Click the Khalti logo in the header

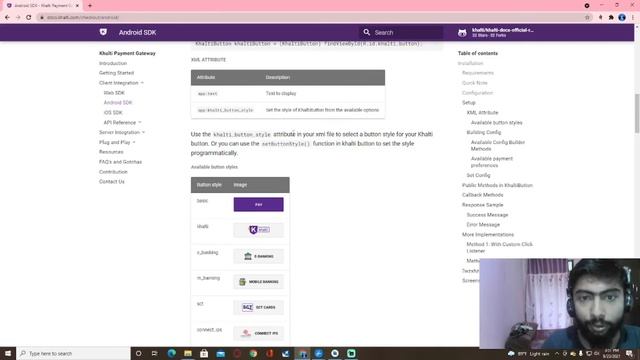tap(103, 32)
